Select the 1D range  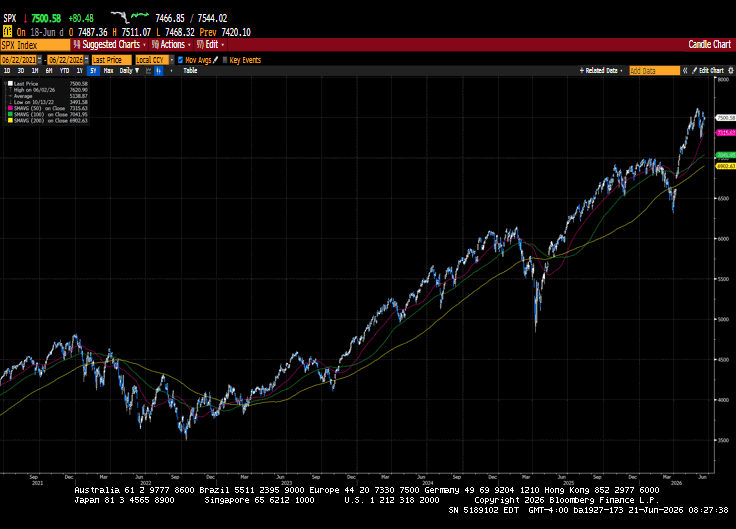tap(7, 71)
